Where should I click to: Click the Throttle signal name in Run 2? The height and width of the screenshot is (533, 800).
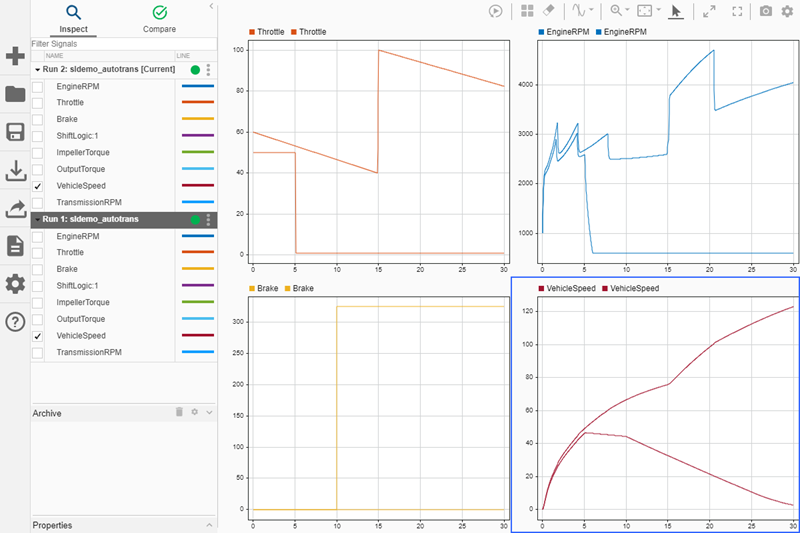(x=70, y=103)
